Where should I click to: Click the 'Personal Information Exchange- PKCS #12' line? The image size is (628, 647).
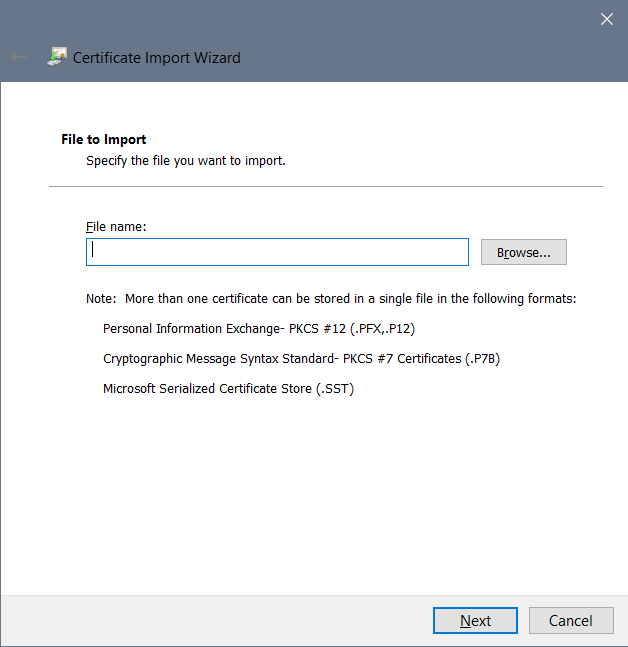click(259, 328)
